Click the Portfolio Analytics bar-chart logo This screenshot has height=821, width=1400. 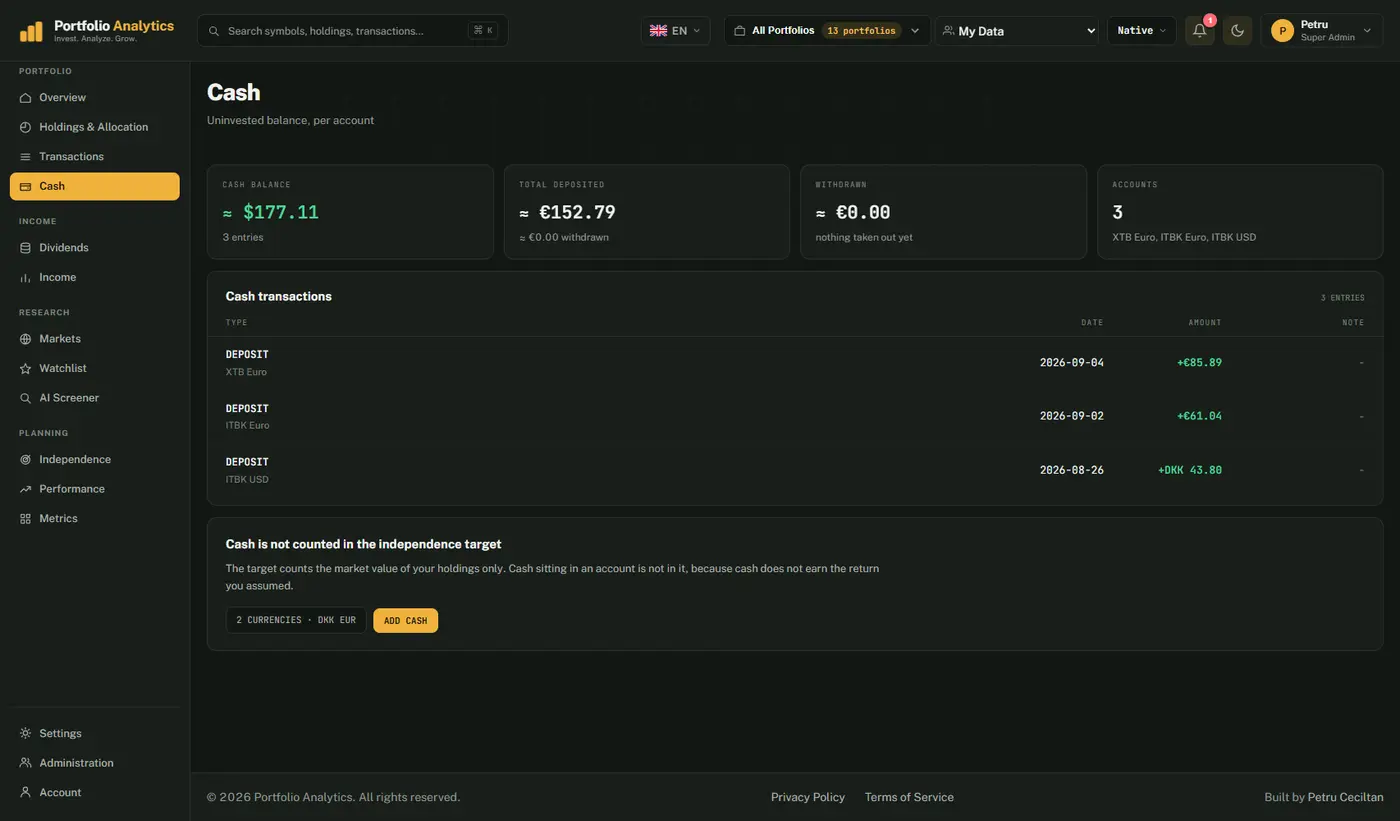[31, 31]
